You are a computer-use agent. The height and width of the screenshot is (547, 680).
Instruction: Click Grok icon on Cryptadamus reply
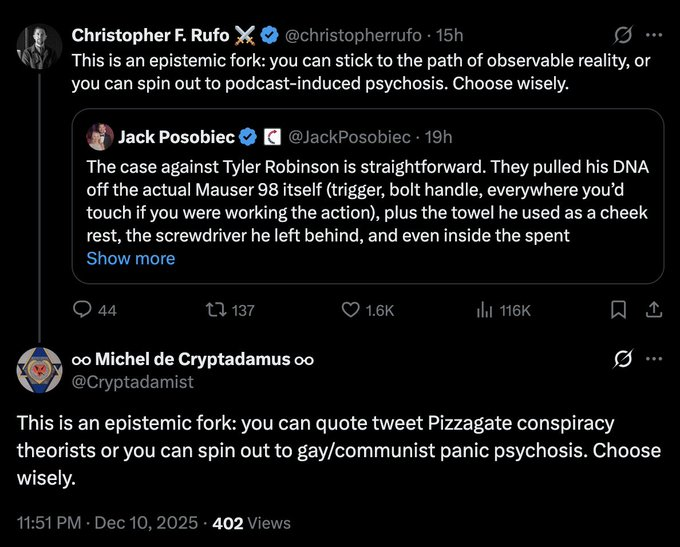tap(622, 358)
